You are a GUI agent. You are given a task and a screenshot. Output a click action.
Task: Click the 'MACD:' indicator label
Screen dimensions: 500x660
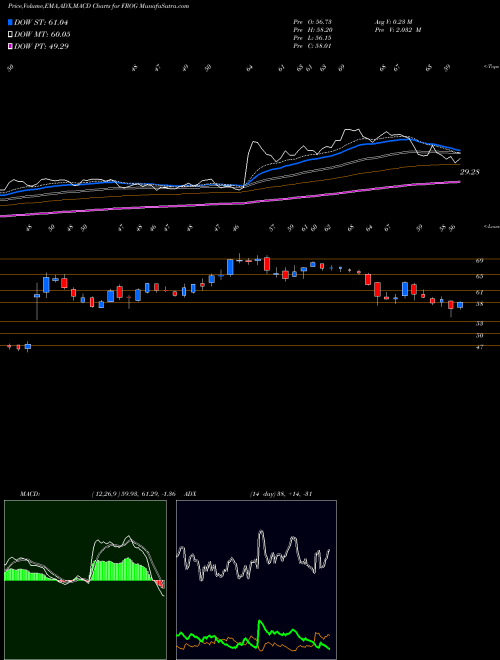coord(30,494)
